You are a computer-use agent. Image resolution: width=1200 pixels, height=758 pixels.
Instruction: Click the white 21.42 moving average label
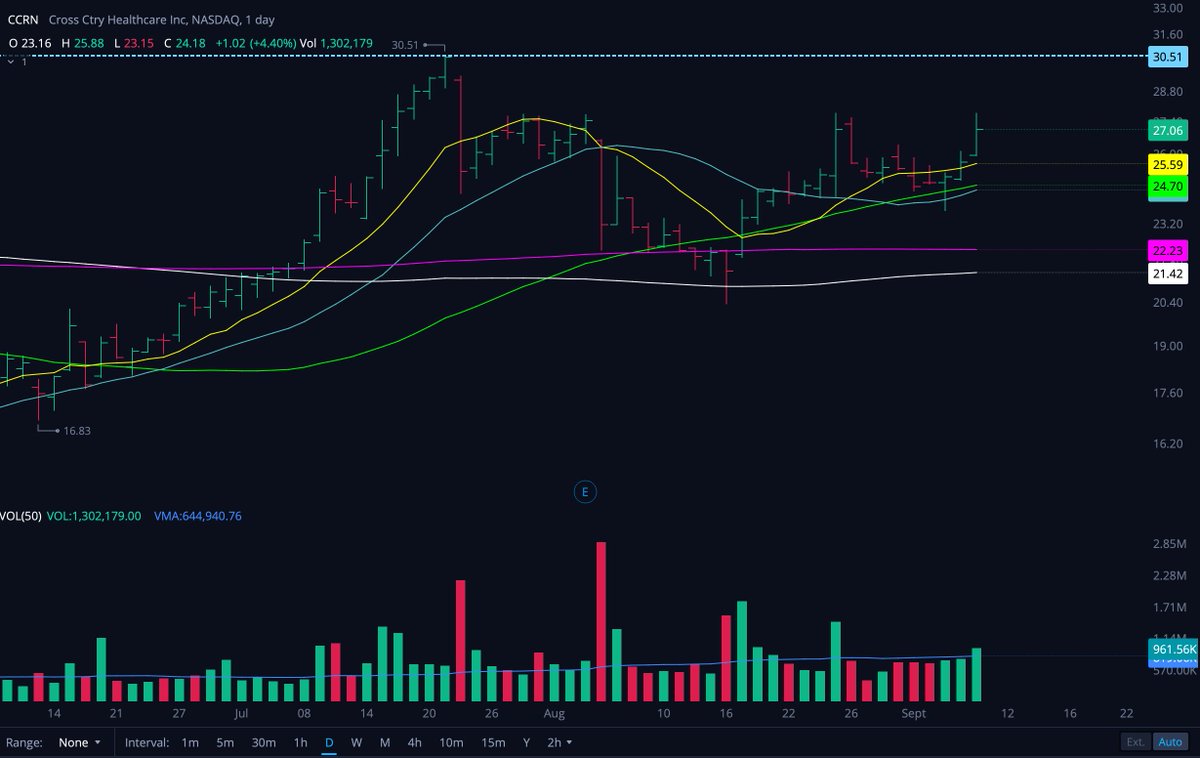(1167, 273)
